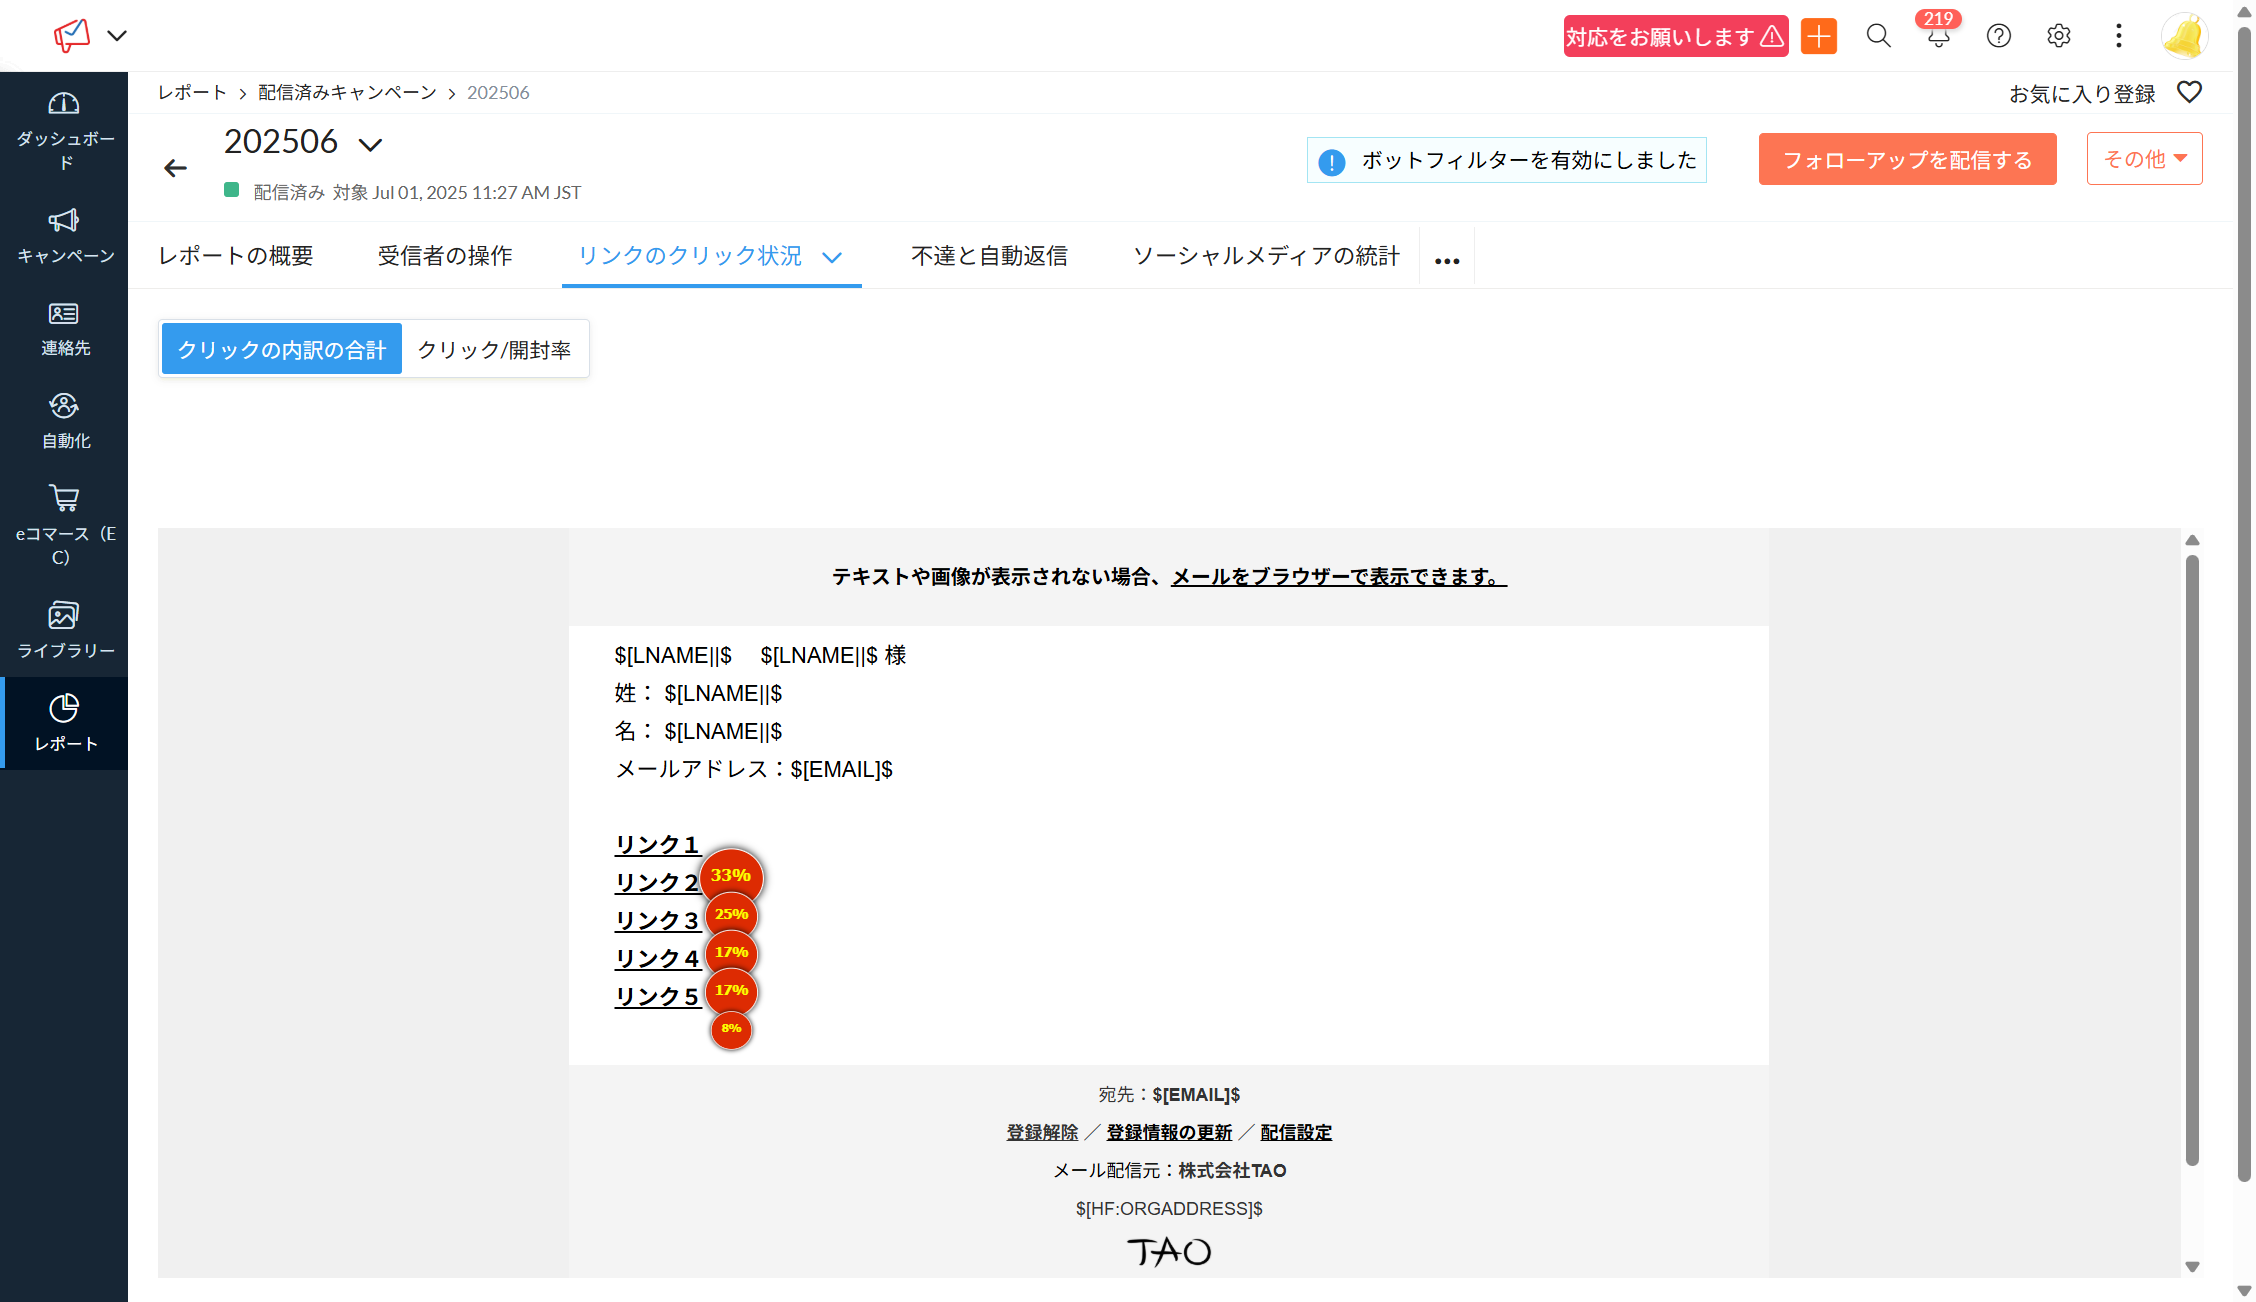Expand the app switcher chevron beside logo
The width and height of the screenshot is (2256, 1302).
coord(117,36)
